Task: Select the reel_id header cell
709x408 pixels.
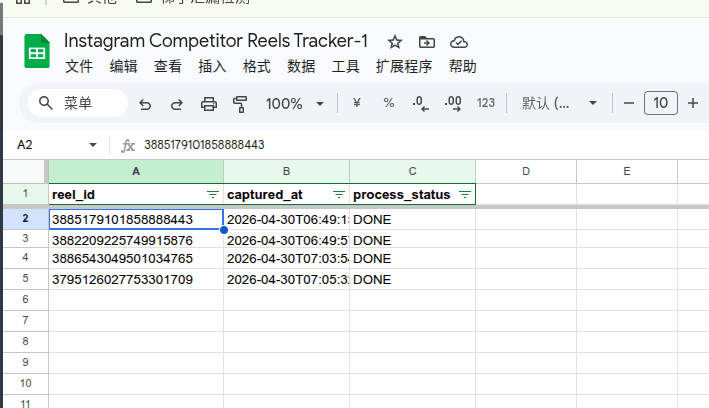Action: click(136, 195)
